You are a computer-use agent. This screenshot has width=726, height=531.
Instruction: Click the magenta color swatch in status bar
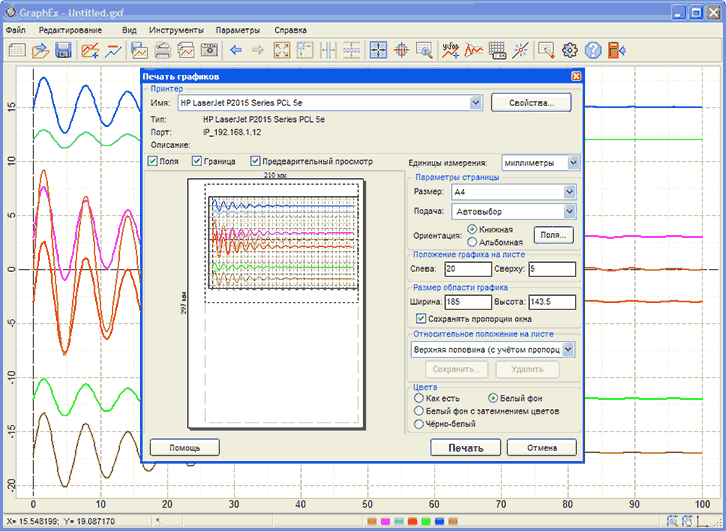(385, 521)
